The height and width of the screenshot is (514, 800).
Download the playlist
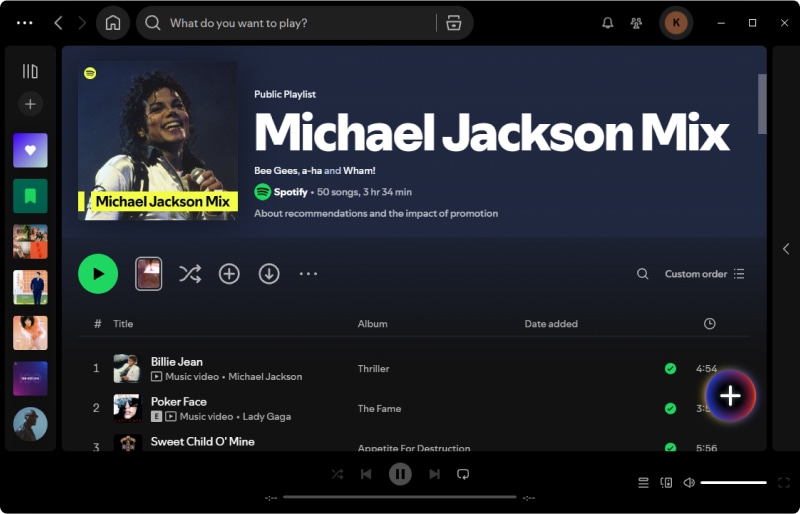pos(269,274)
